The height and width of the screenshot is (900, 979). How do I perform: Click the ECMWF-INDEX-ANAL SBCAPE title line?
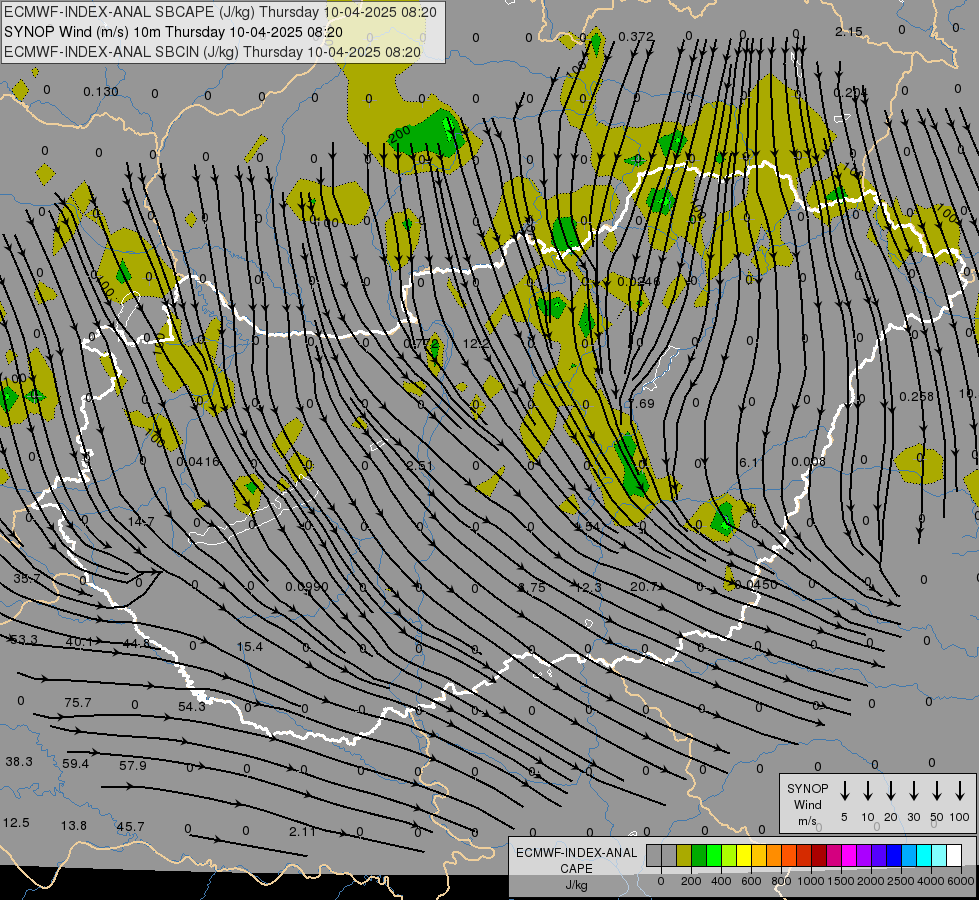coord(220,12)
